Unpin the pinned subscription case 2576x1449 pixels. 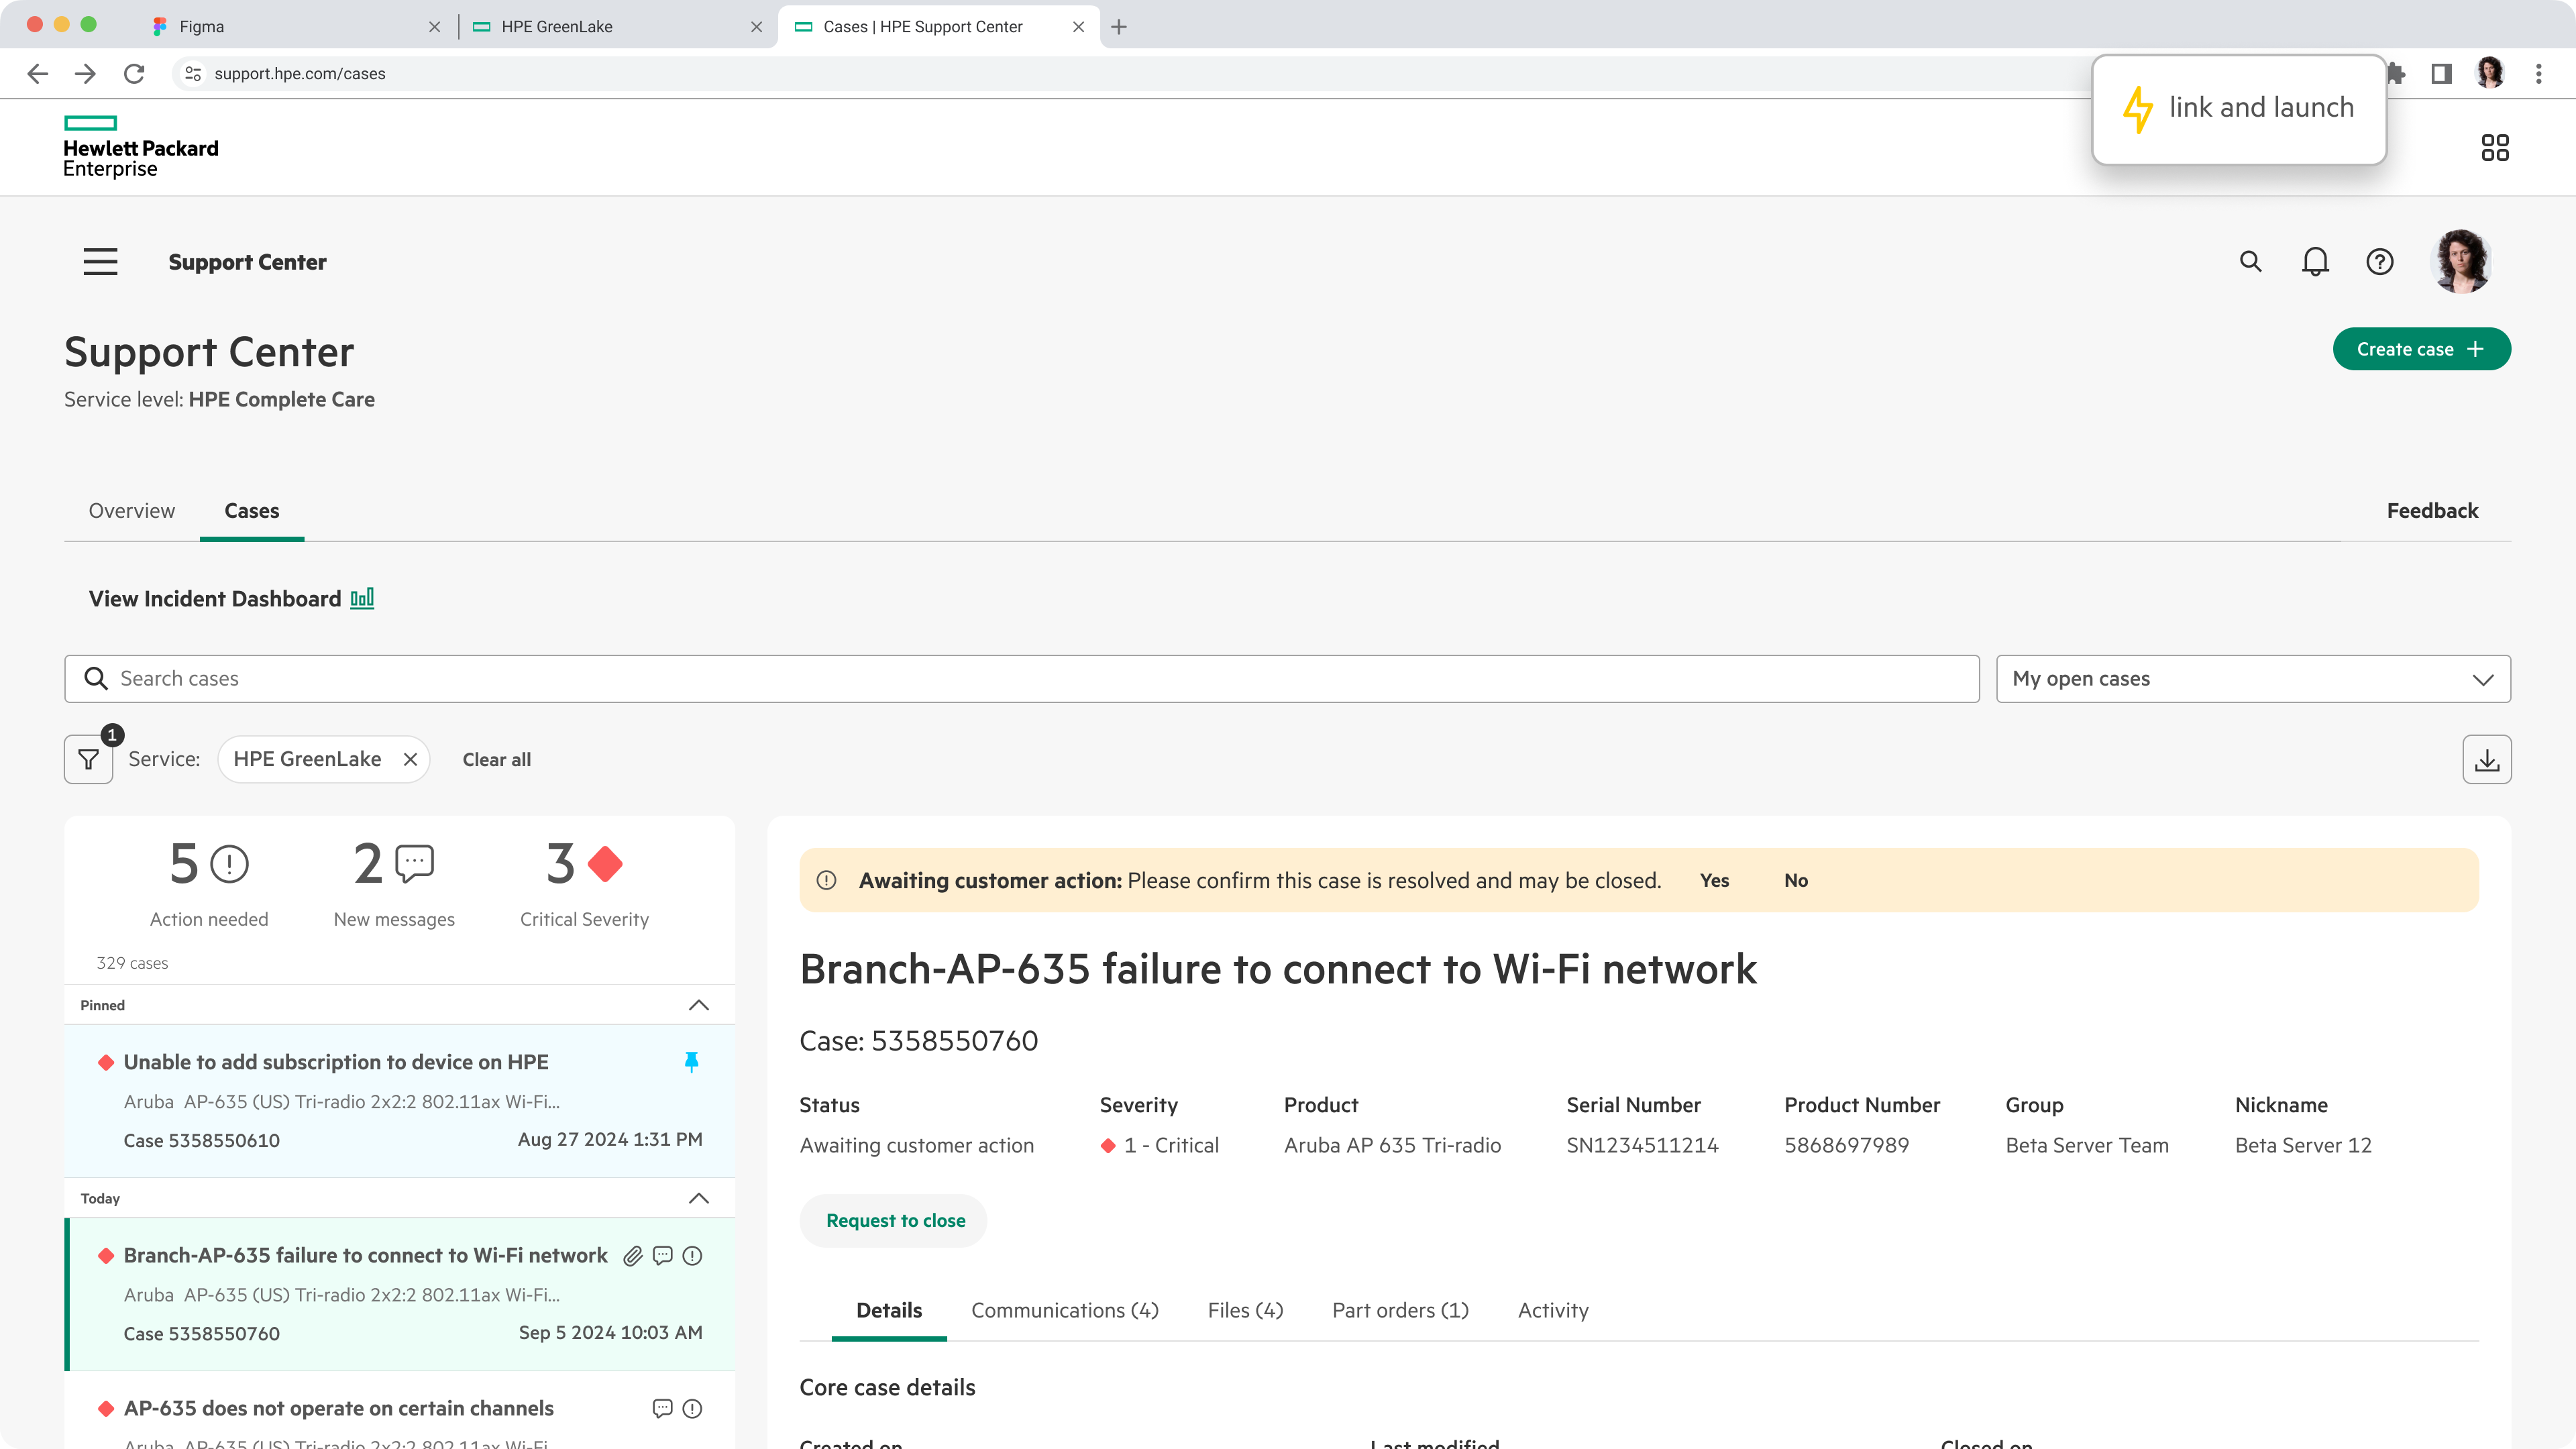coord(691,1062)
